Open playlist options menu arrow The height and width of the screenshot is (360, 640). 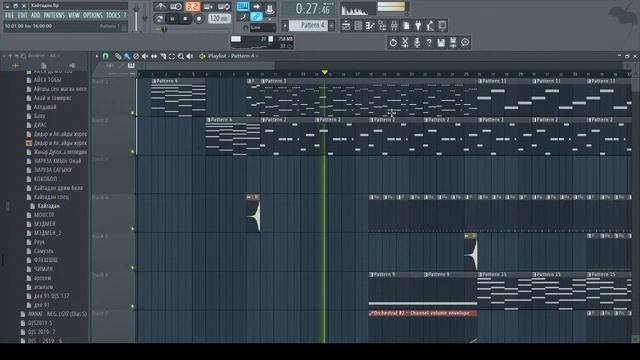click(97, 56)
